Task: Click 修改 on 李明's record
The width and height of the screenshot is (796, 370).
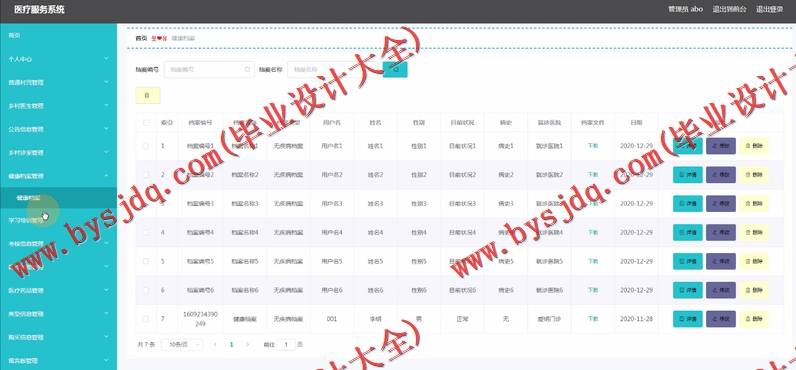Action: pos(721,319)
